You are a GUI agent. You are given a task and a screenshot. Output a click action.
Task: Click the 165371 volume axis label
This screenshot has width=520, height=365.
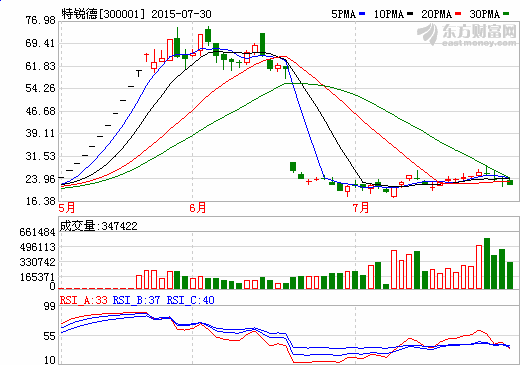click(x=37, y=277)
